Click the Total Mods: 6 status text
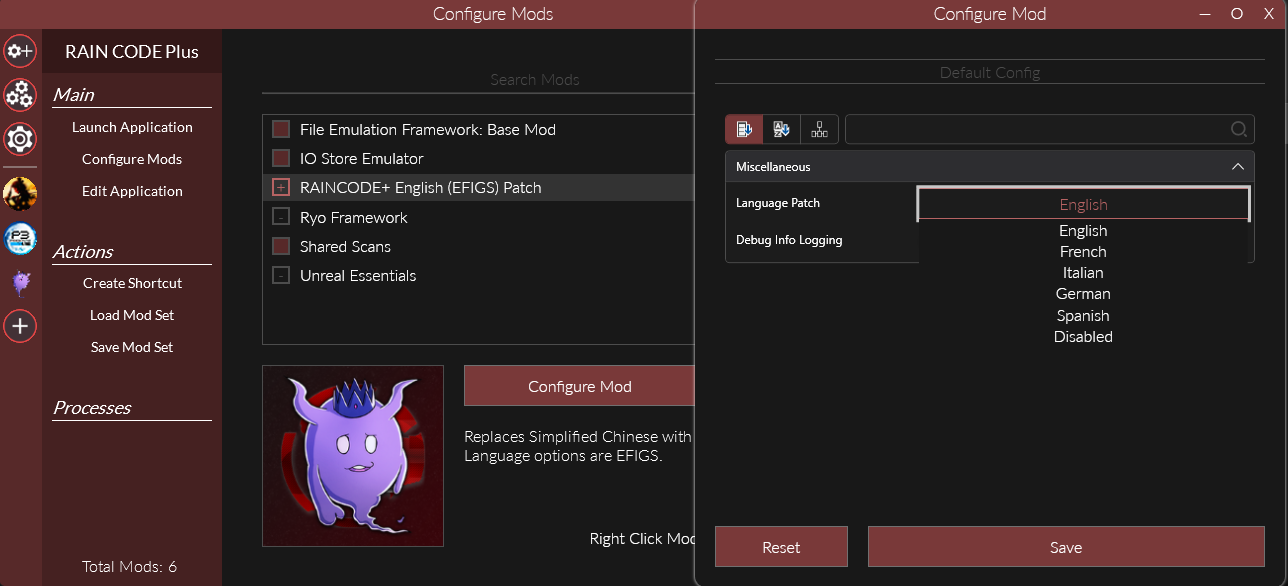The height and width of the screenshot is (586, 1288). point(130,567)
